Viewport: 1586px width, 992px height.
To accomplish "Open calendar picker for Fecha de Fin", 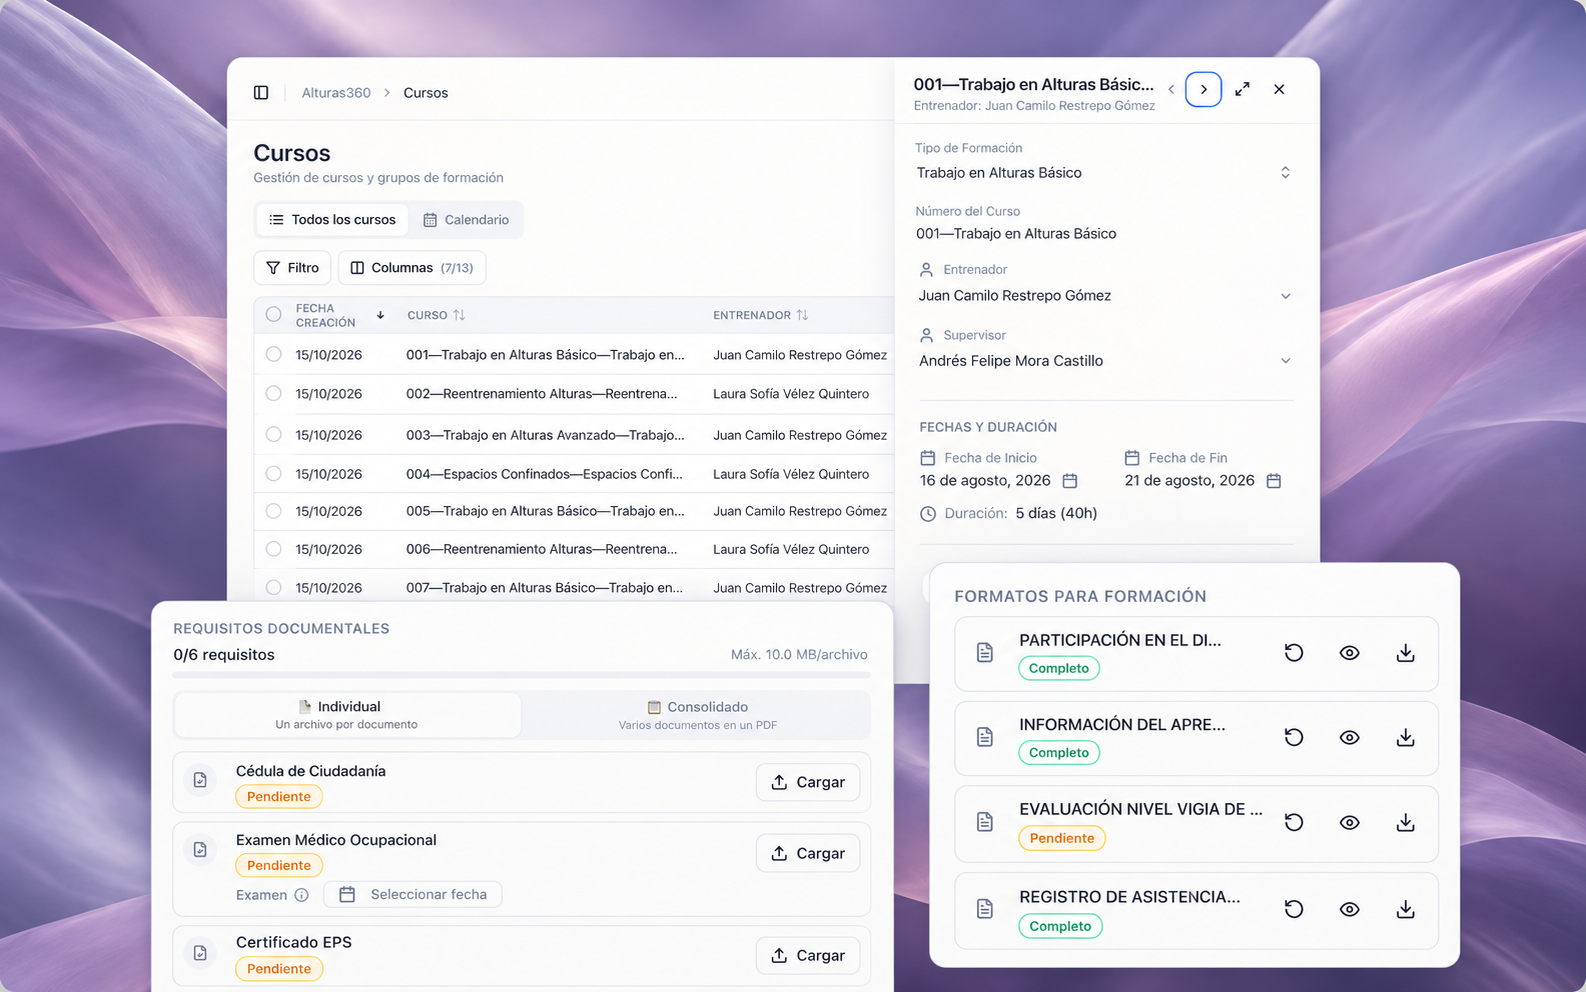I will (x=1274, y=481).
